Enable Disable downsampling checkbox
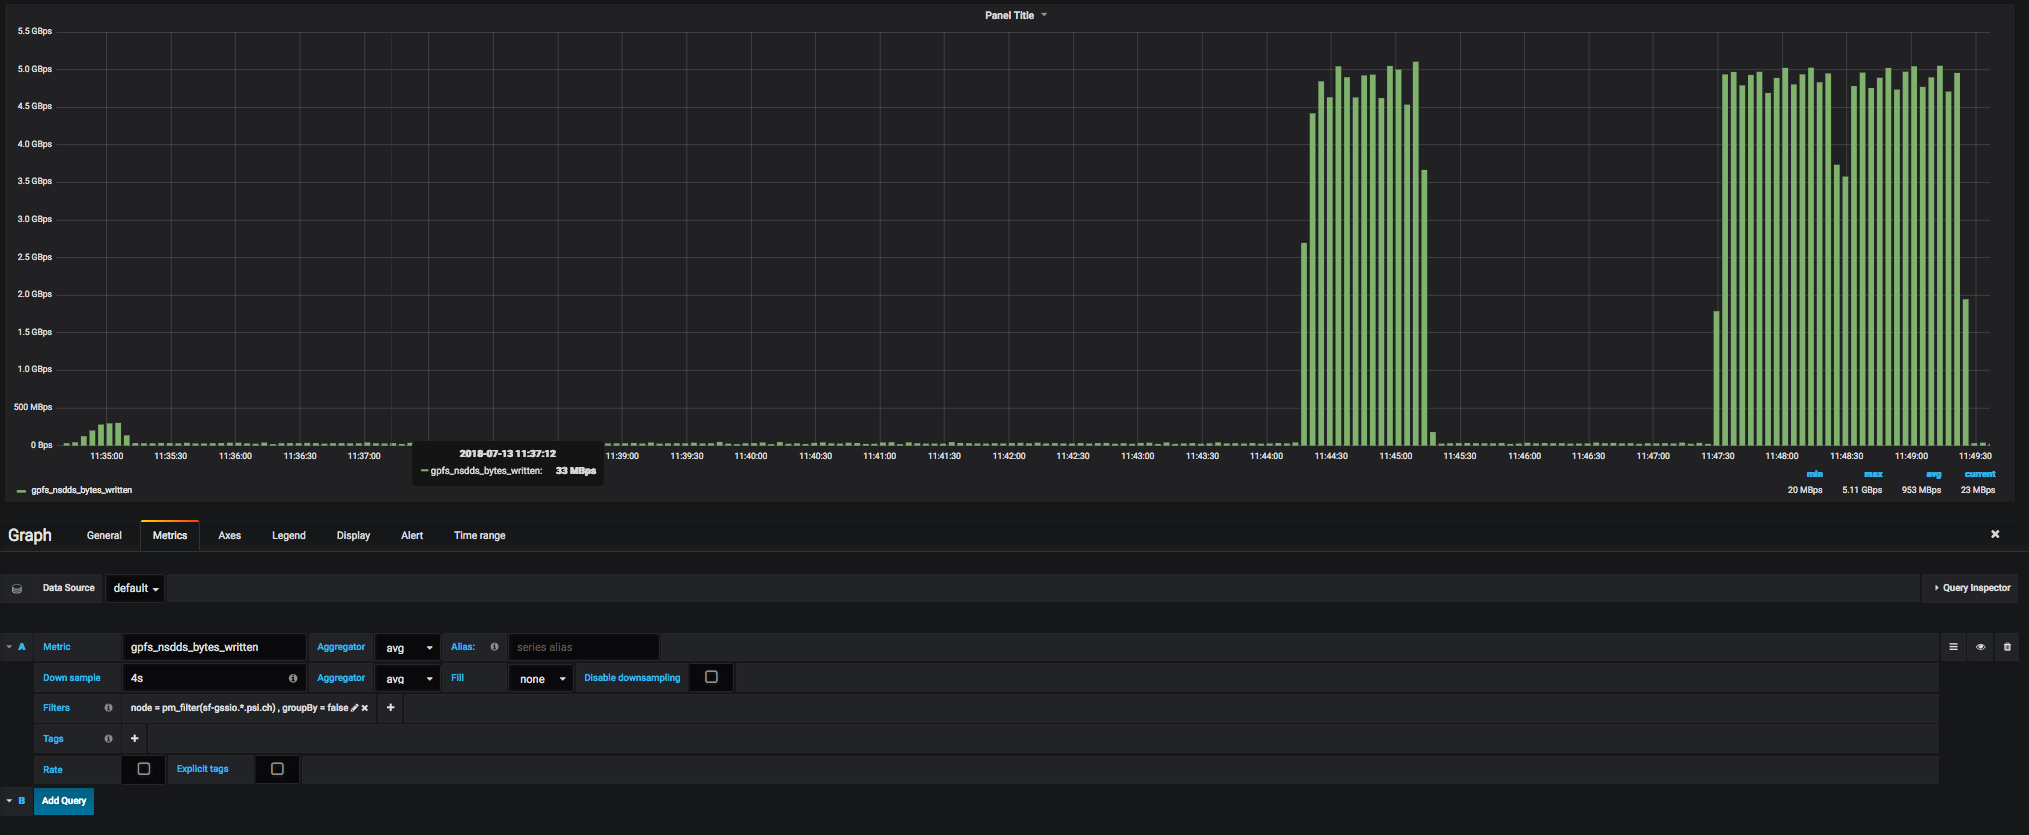 tap(711, 677)
